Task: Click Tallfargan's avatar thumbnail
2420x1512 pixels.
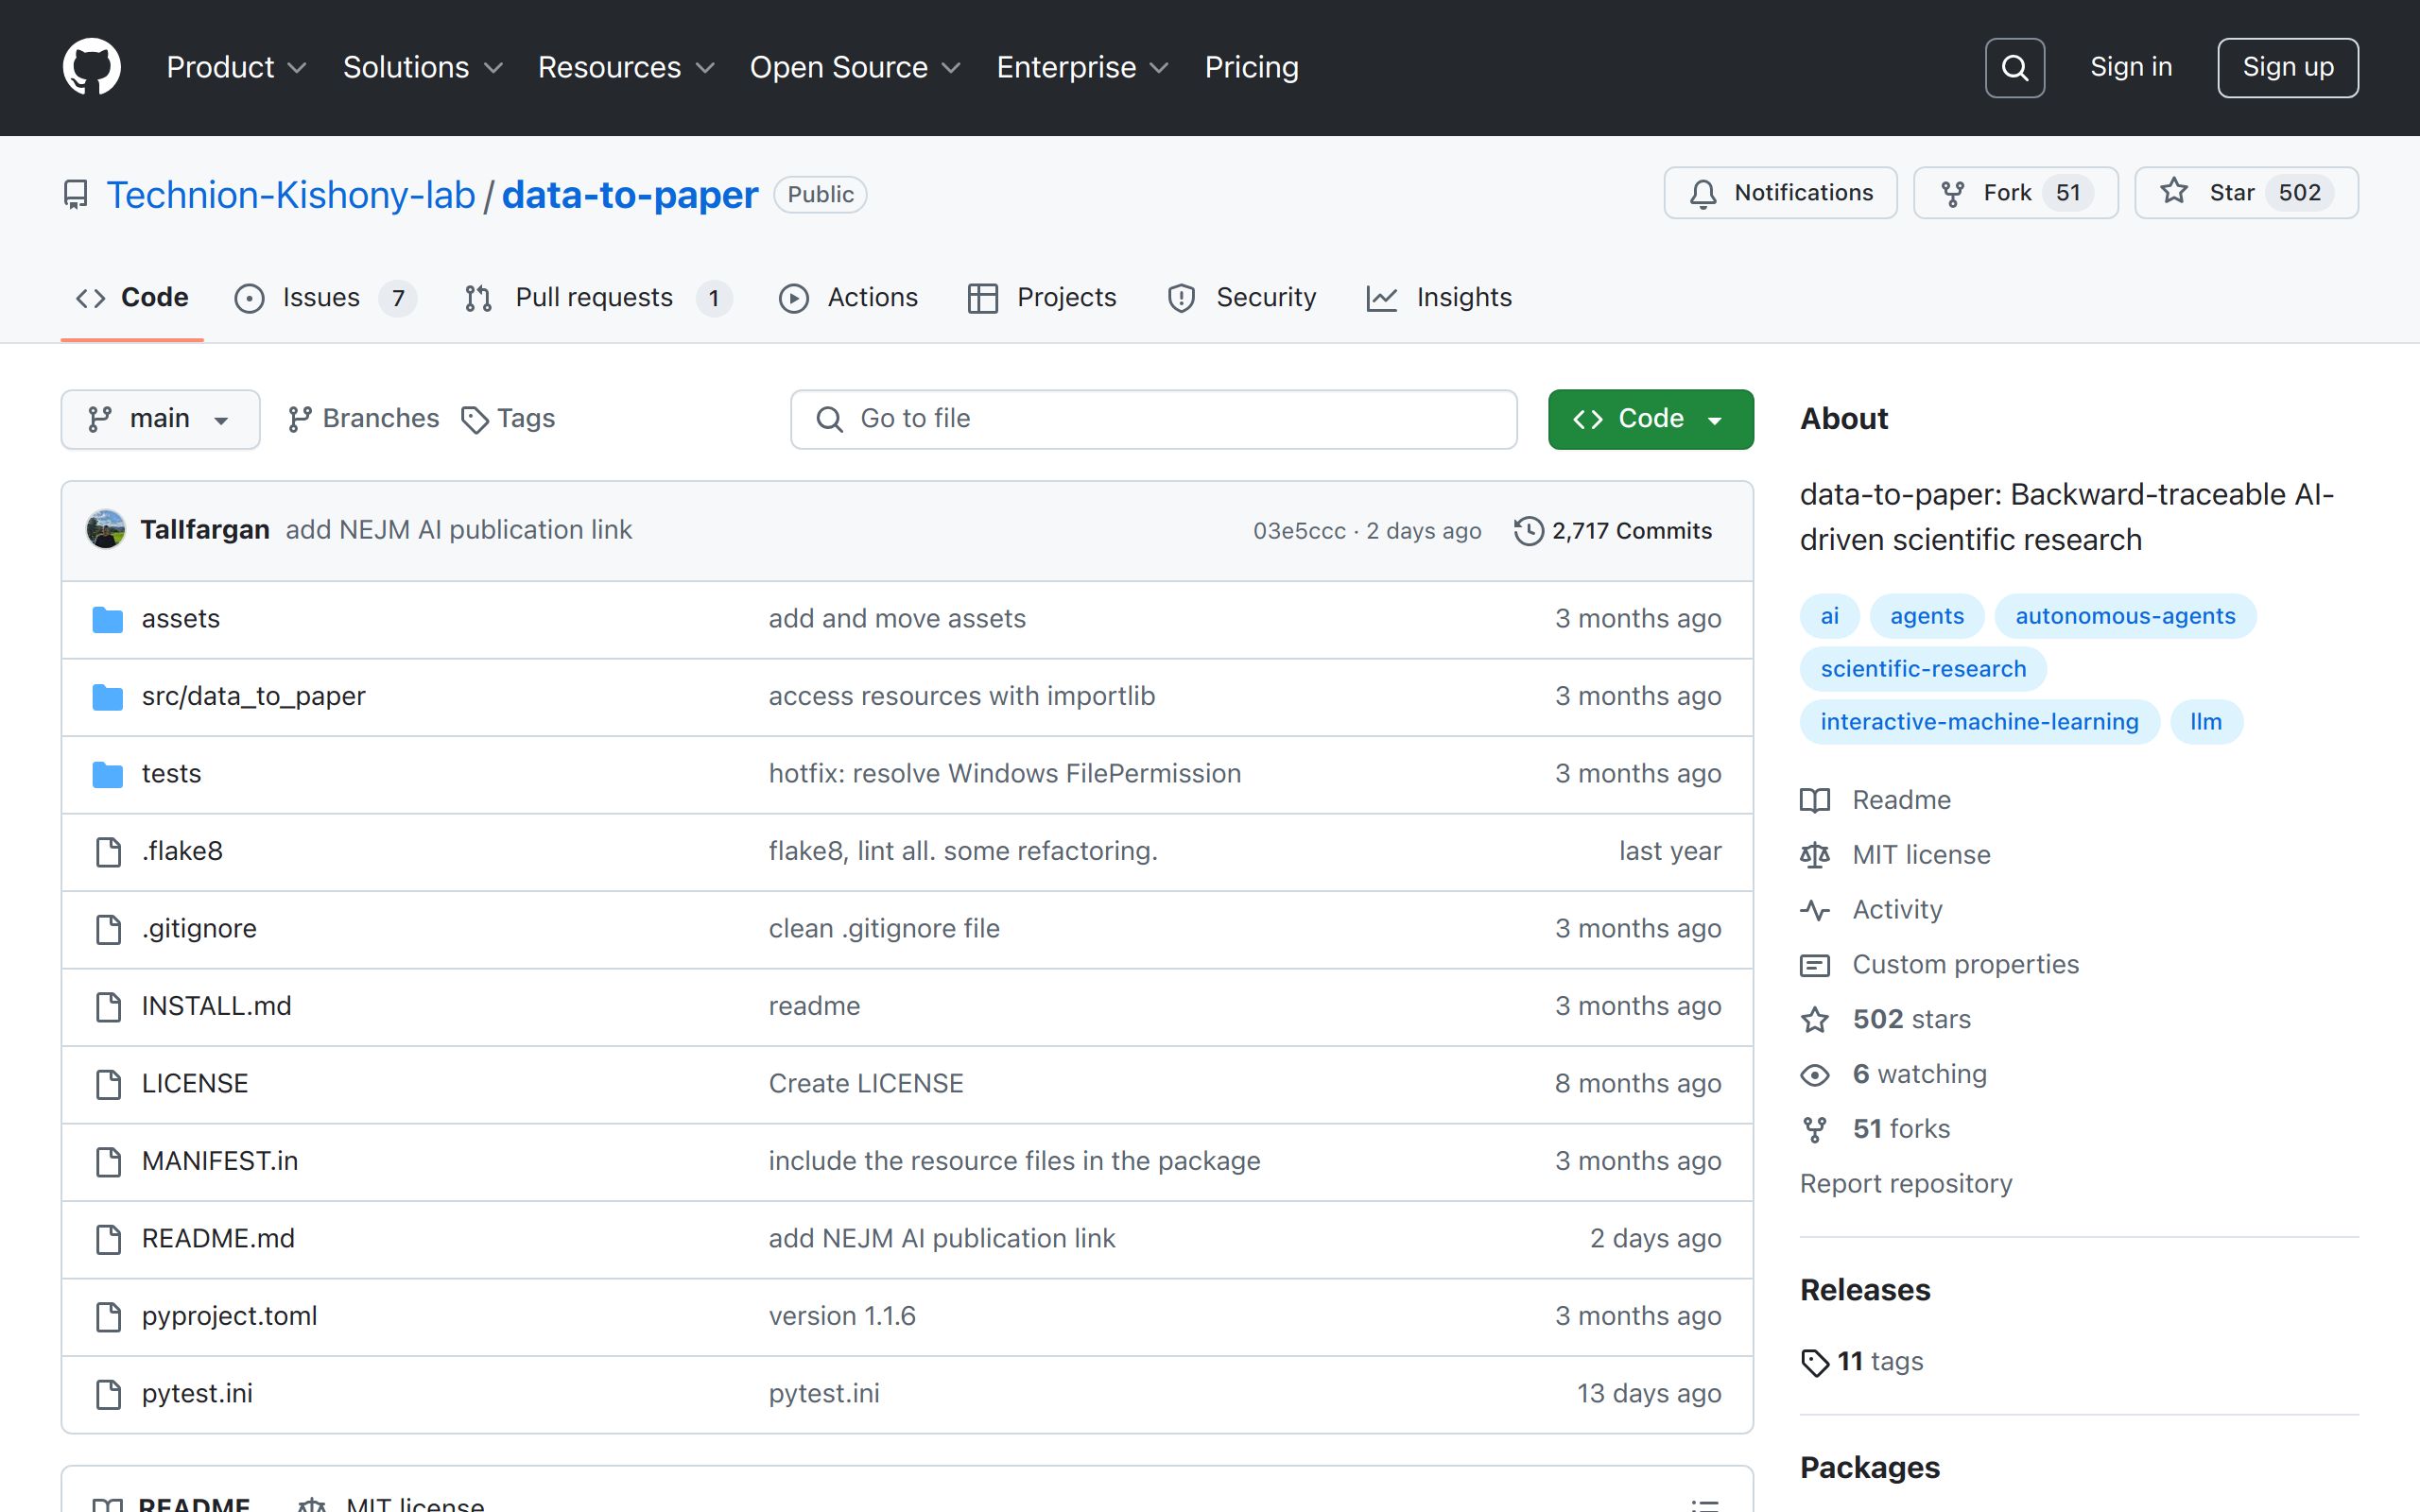Action: point(106,530)
